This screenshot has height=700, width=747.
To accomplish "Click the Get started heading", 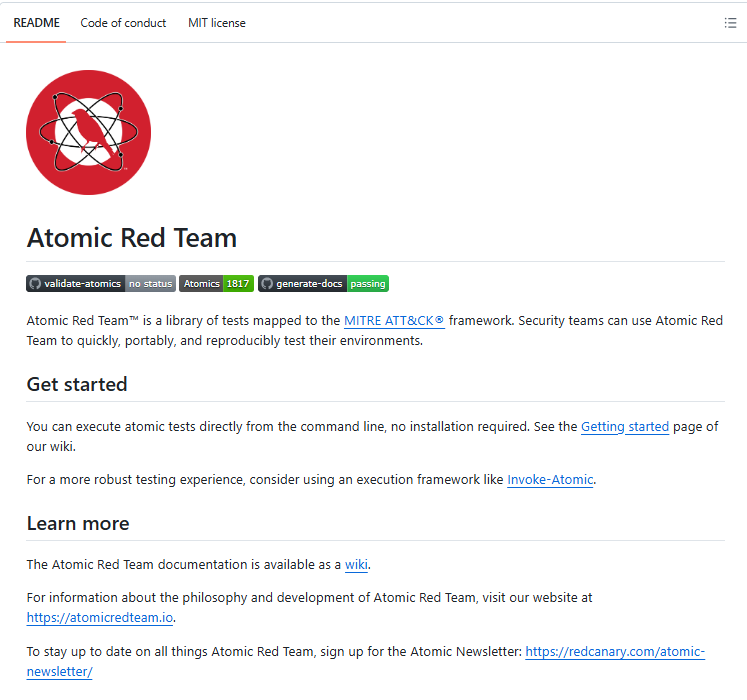I will click(77, 384).
